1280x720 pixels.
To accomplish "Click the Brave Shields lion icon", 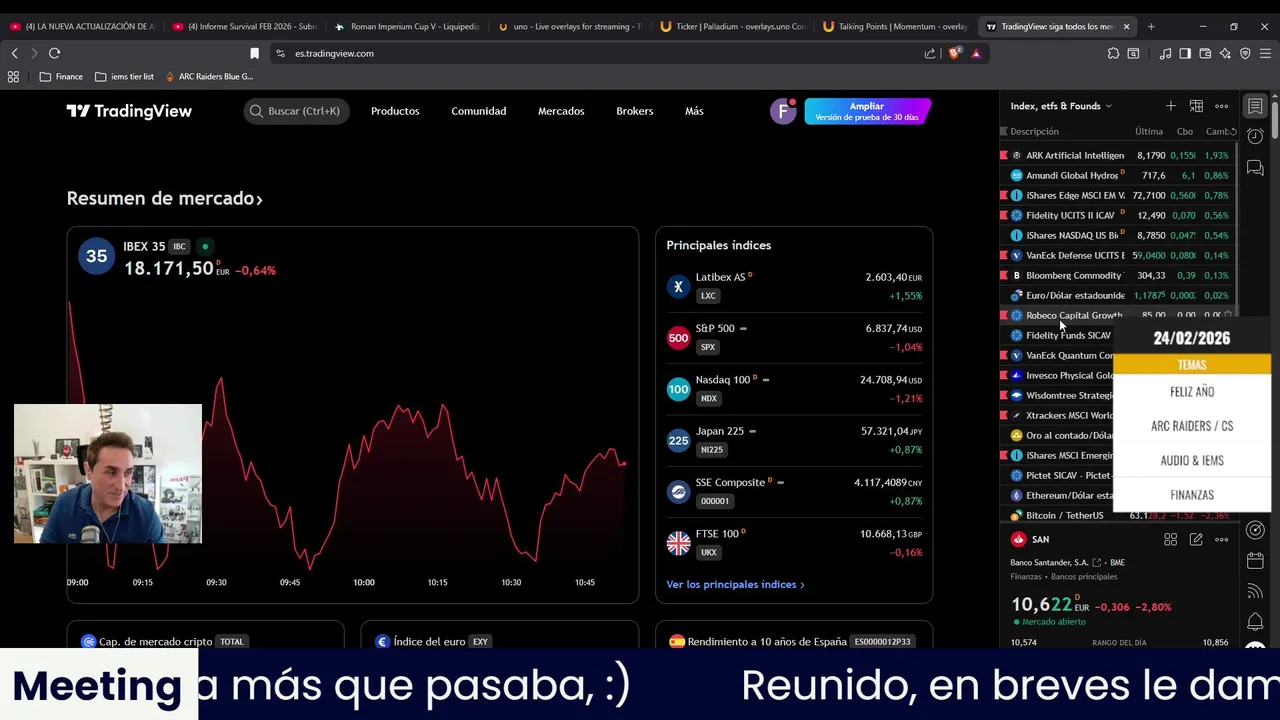I will coord(954,53).
